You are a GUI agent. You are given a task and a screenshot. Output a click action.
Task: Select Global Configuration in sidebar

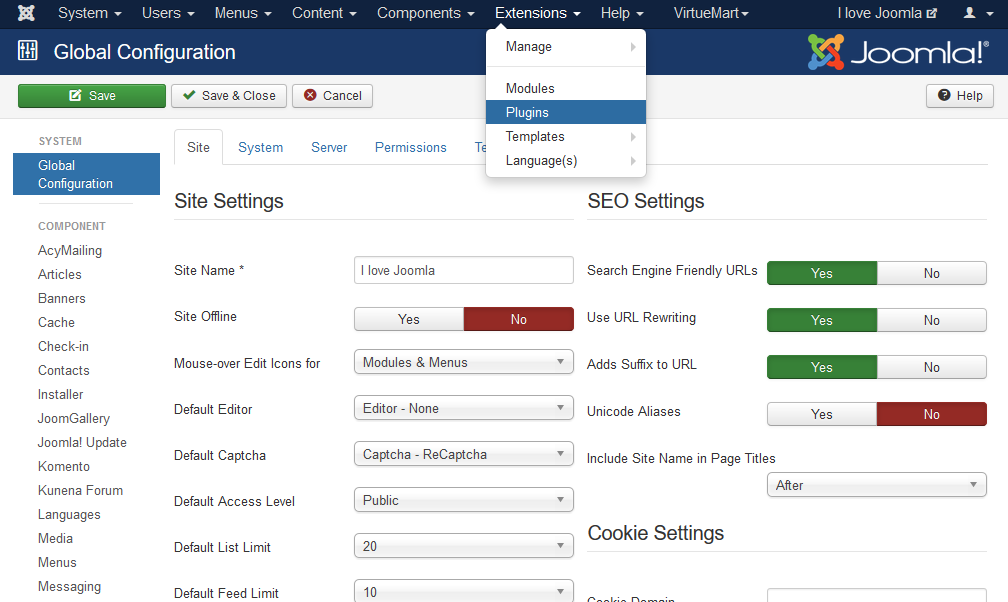pyautogui.click(x=86, y=174)
